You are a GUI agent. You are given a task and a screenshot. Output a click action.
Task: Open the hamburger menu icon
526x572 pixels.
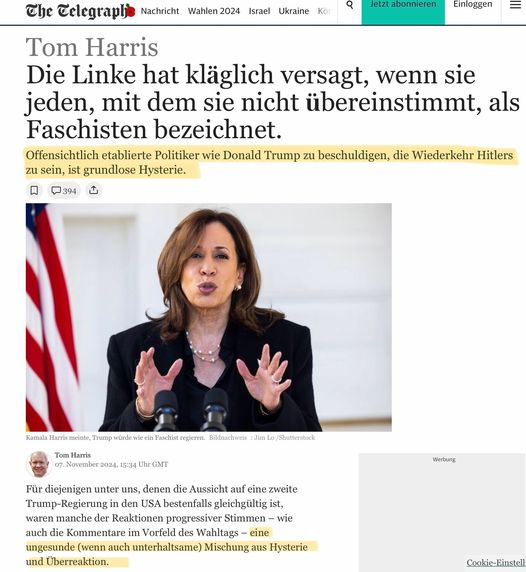515,5
